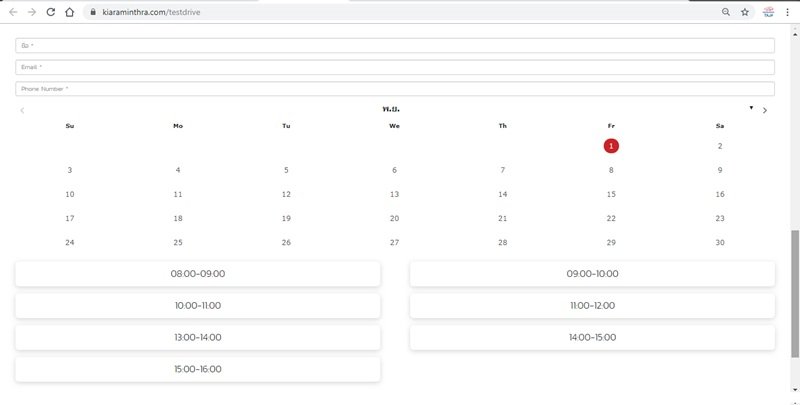Click the browser forward arrow
This screenshot has width=800, height=405.
point(32,12)
